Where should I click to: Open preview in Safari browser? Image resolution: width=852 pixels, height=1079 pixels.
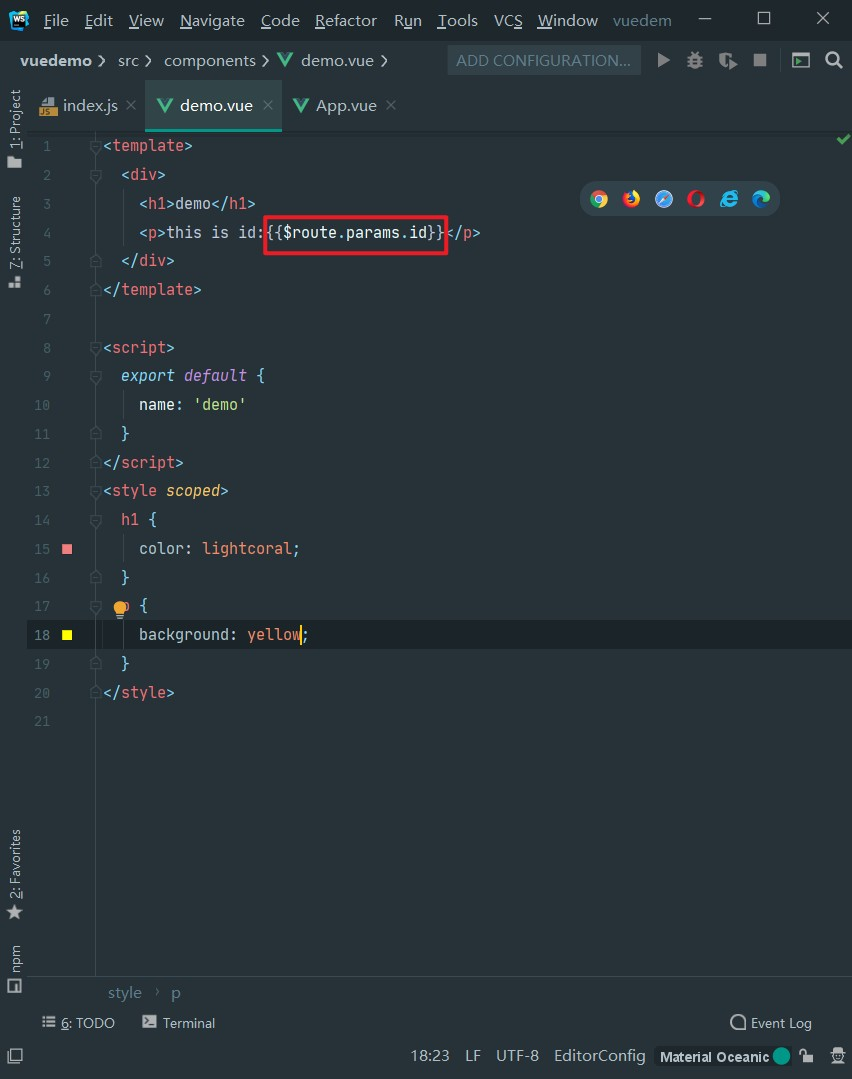(x=663, y=199)
